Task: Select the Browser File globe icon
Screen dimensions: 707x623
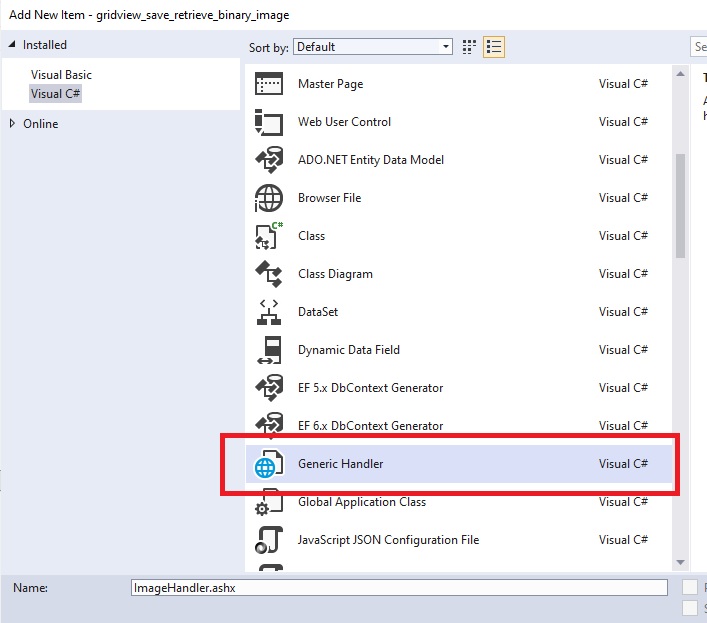Action: point(269,198)
